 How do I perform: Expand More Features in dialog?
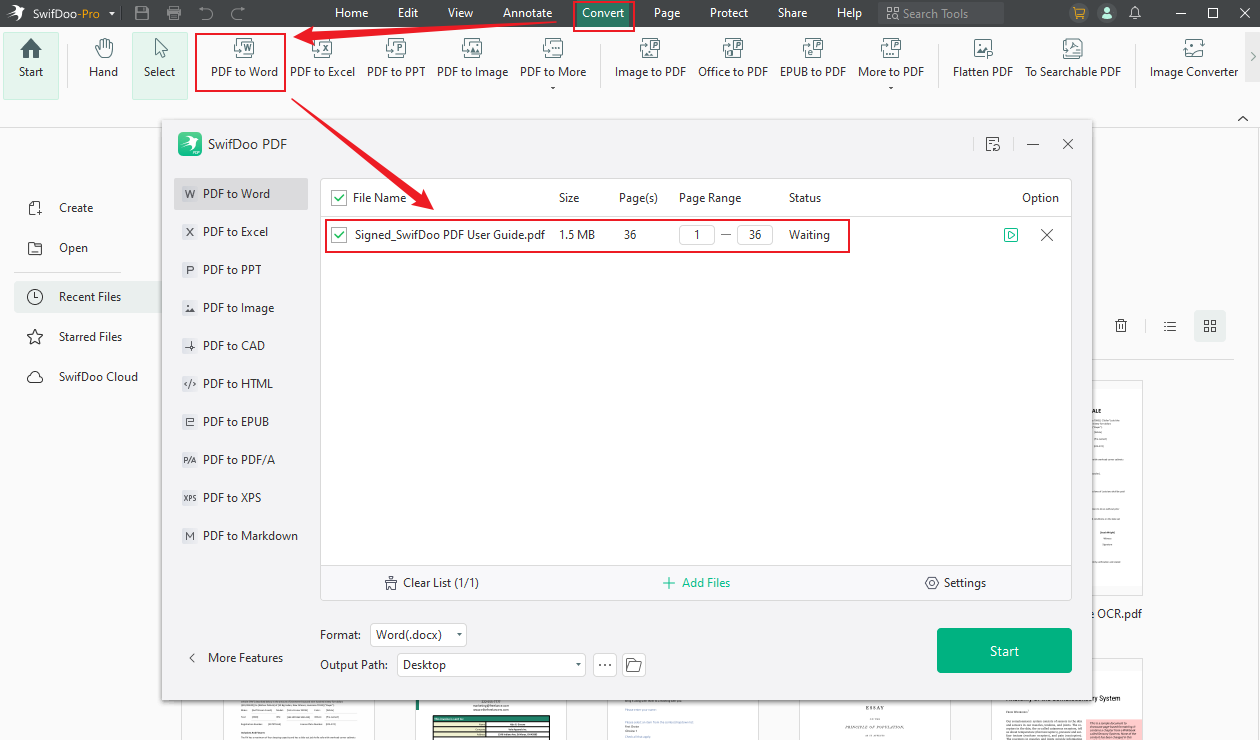point(236,658)
